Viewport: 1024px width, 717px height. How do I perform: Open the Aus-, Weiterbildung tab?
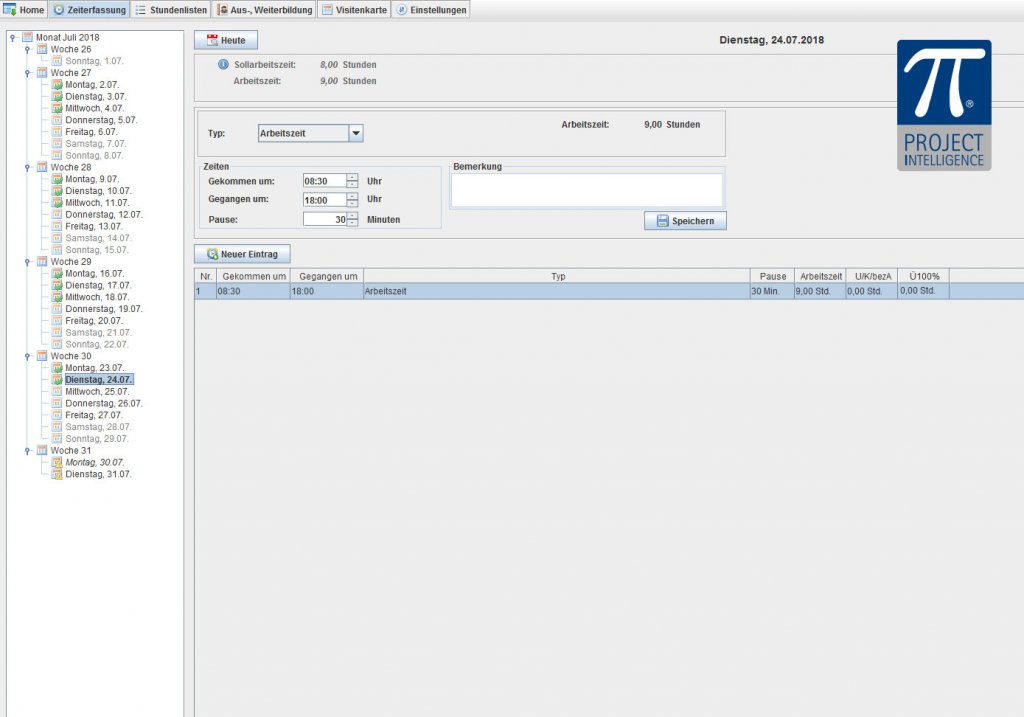tap(264, 10)
